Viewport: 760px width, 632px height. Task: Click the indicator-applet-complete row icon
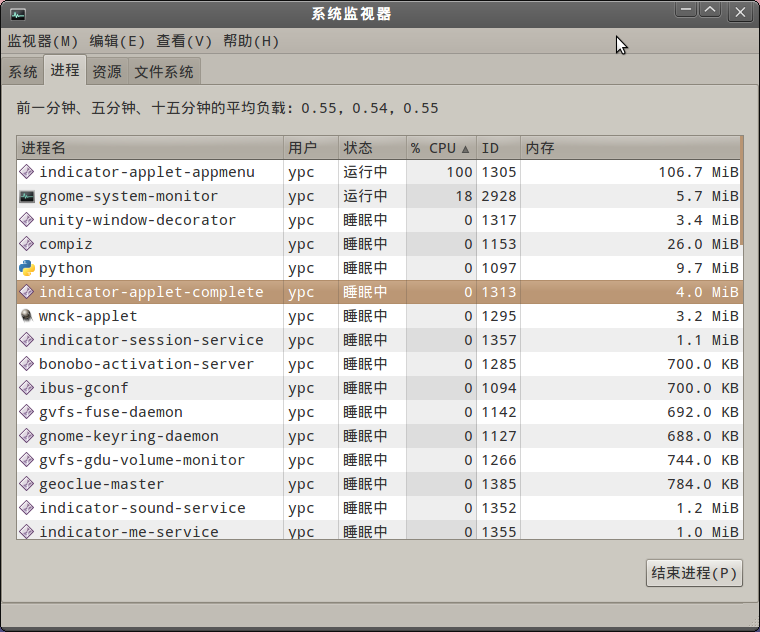click(x=26, y=292)
